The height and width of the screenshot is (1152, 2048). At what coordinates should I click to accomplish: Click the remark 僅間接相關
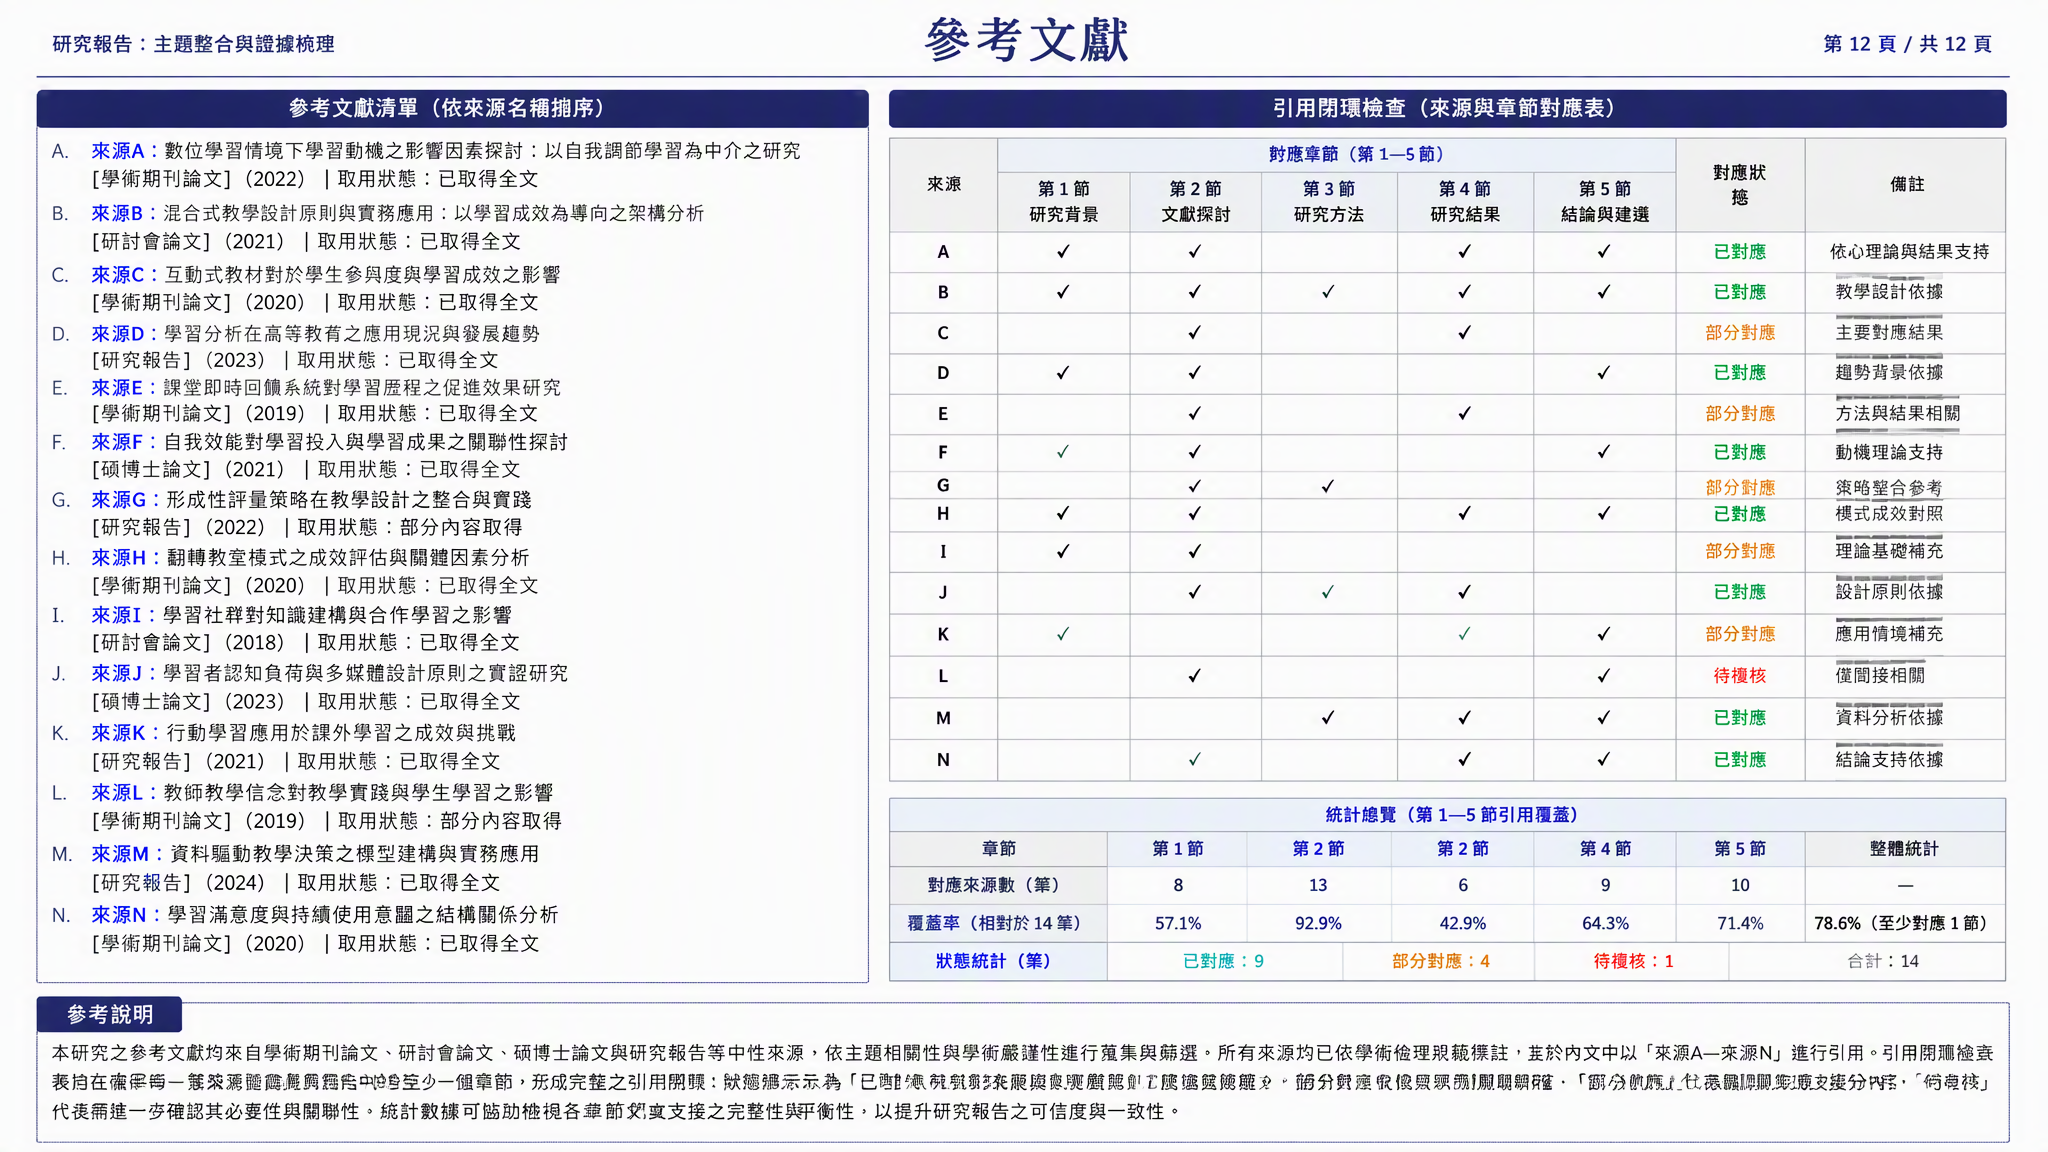coord(1880,675)
